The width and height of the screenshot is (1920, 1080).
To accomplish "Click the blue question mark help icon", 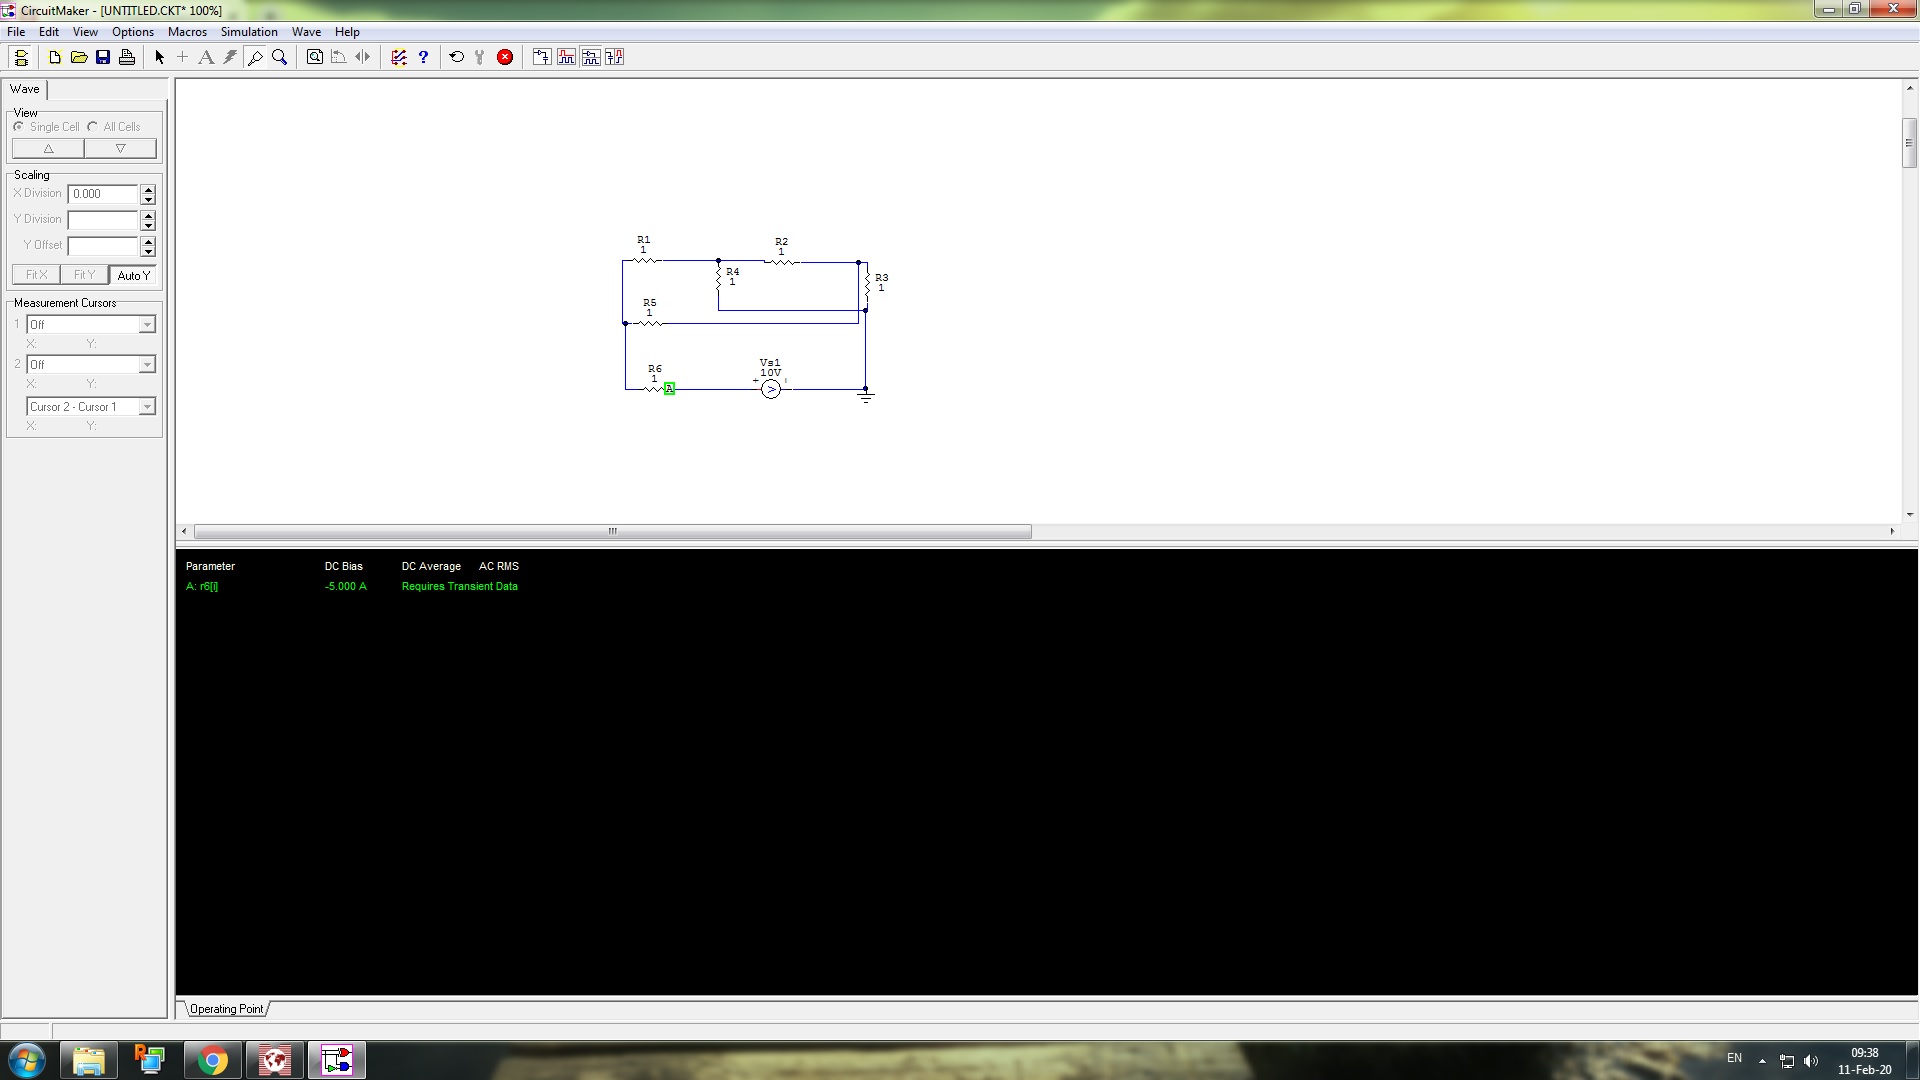I will point(423,57).
